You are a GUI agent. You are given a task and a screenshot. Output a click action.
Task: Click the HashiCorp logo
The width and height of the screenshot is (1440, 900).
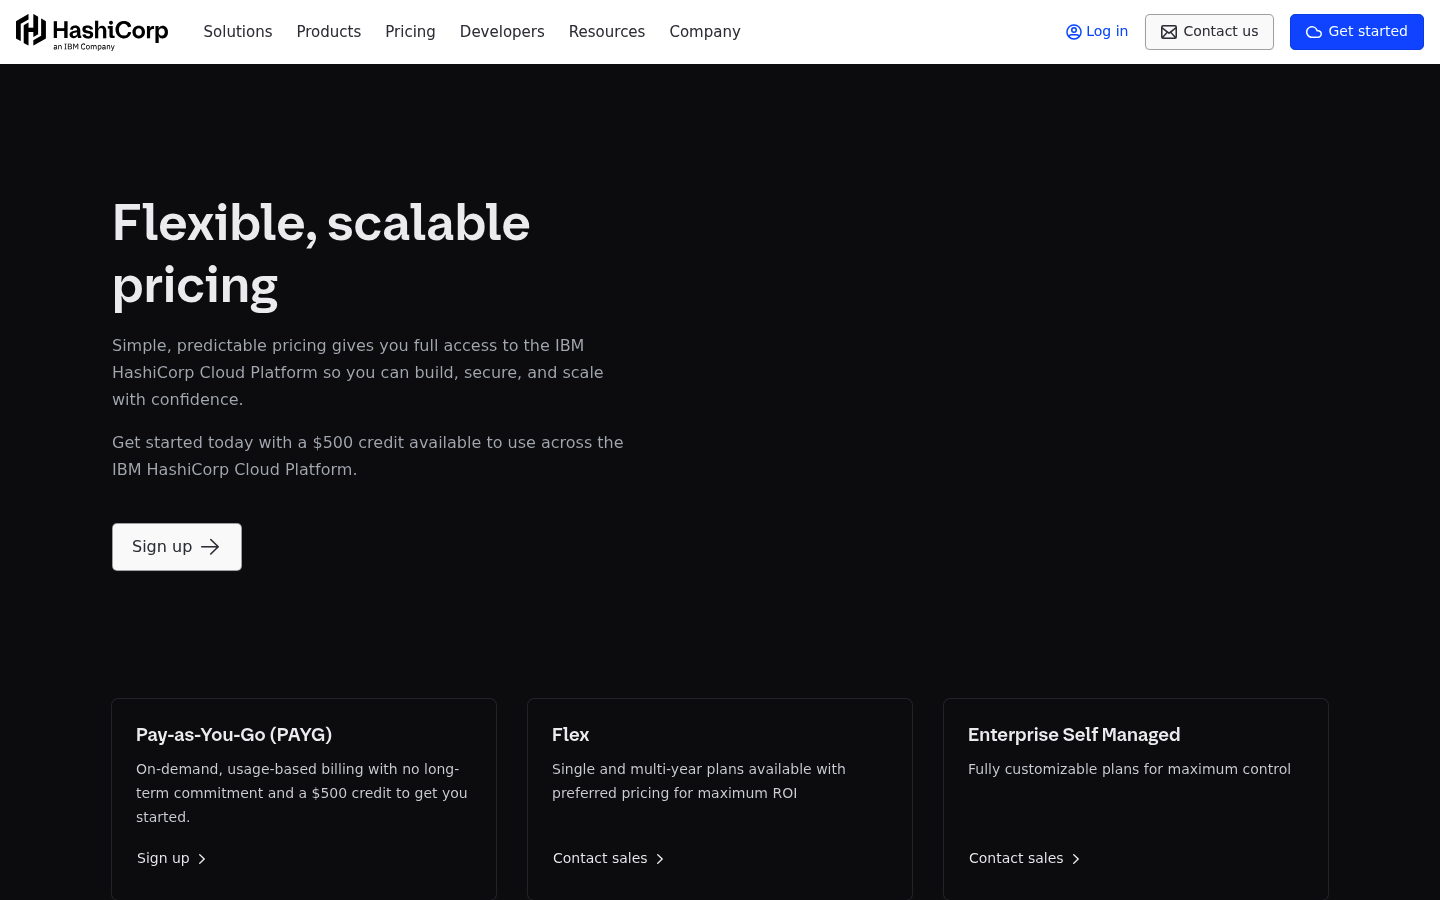(x=92, y=32)
